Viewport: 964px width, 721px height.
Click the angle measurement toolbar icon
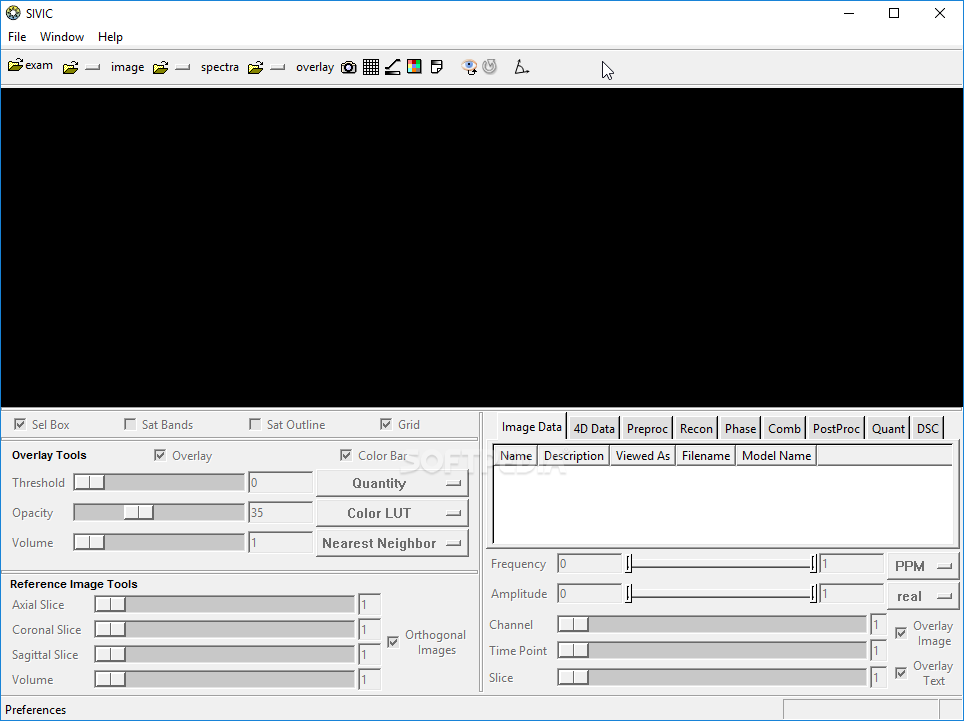tap(521, 67)
